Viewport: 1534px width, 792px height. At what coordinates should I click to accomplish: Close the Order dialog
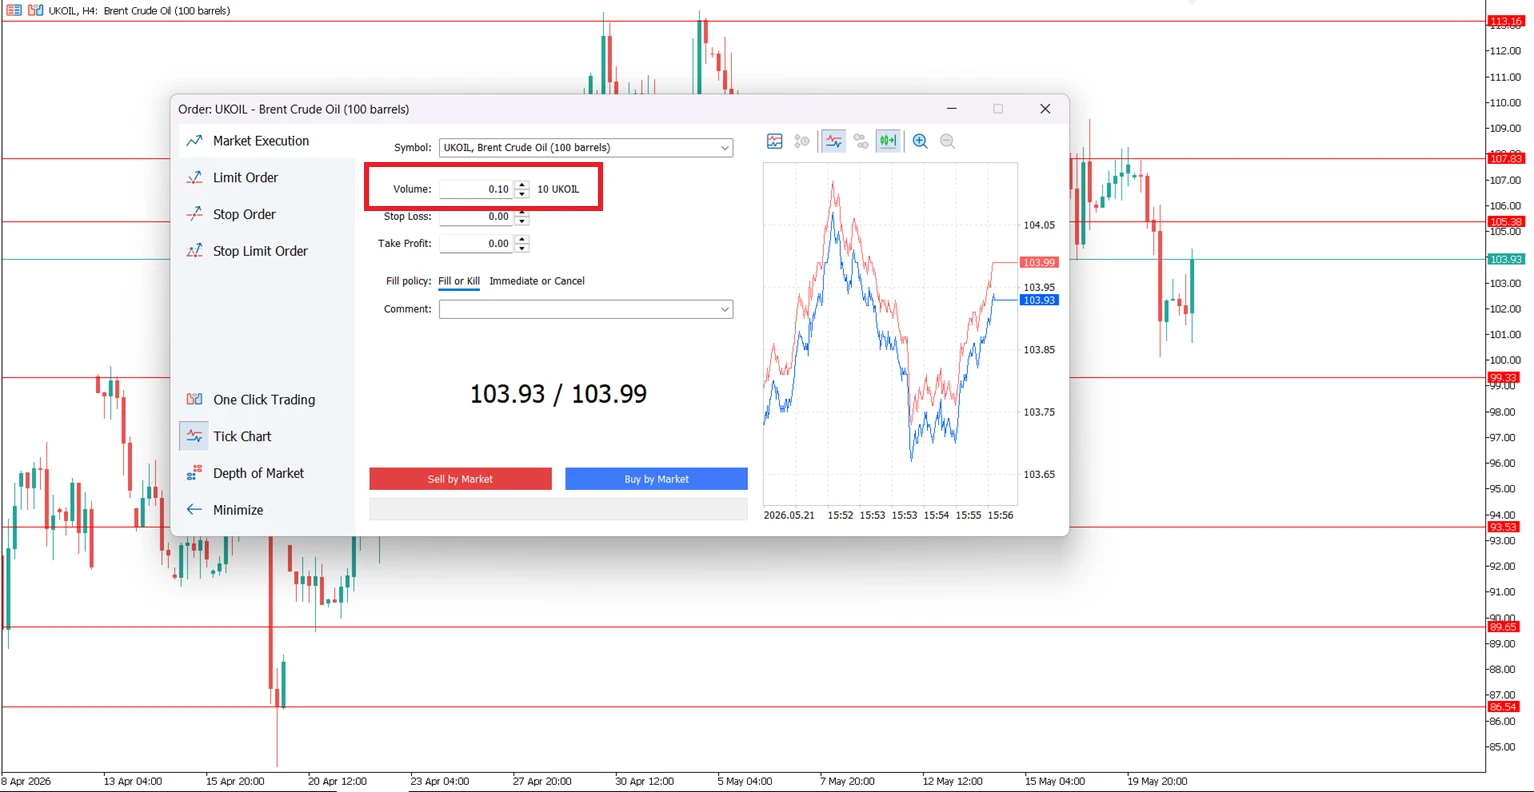coord(1045,109)
